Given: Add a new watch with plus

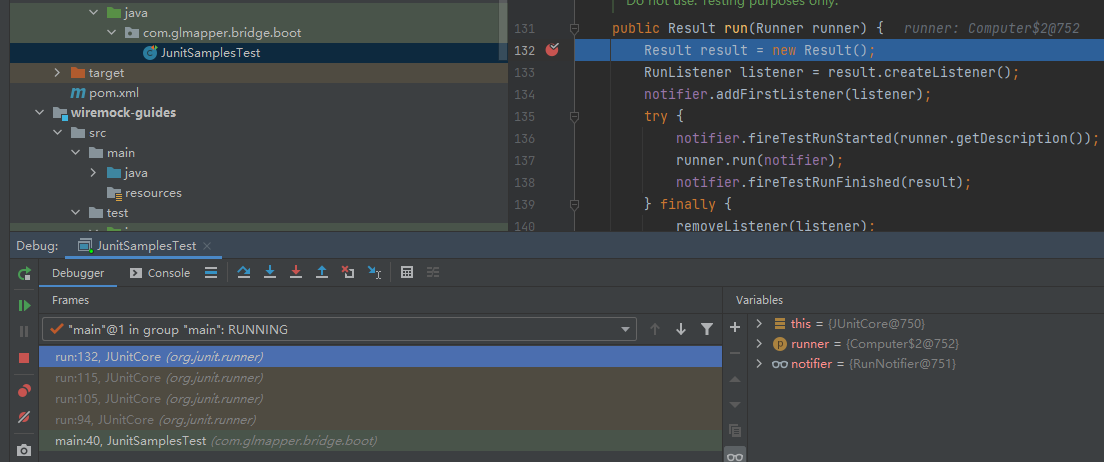Looking at the screenshot, I should pos(735,327).
